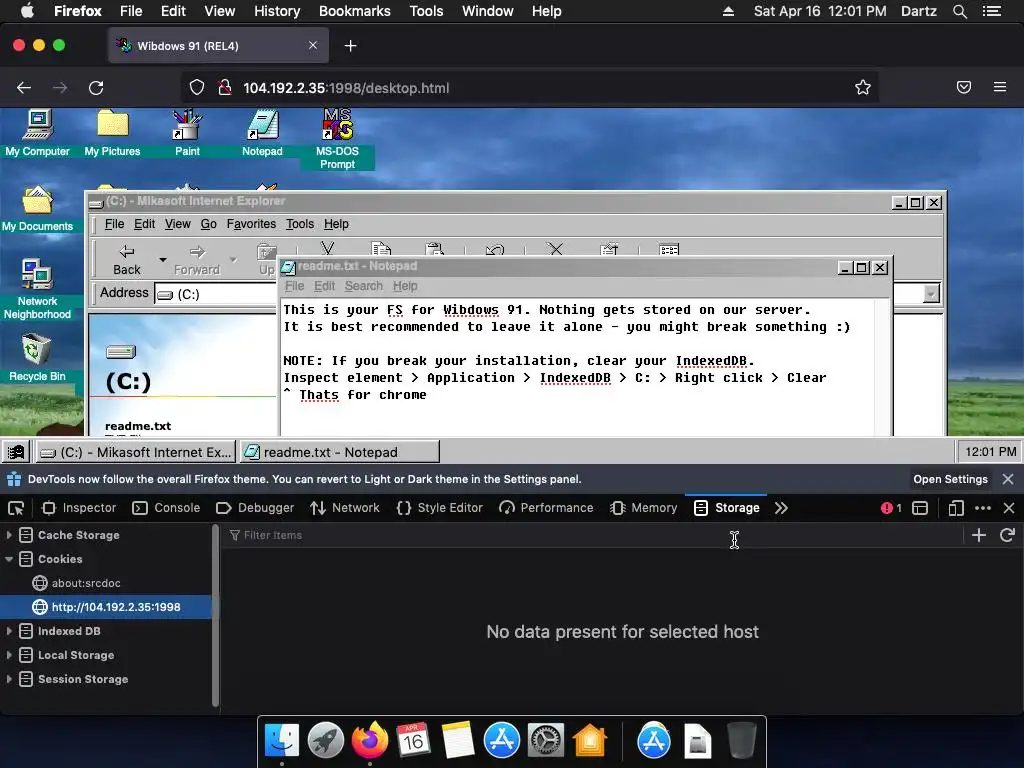Viewport: 1024px width, 768px height.
Task: Open Firefox application hamburger menu
Action: (1000, 87)
